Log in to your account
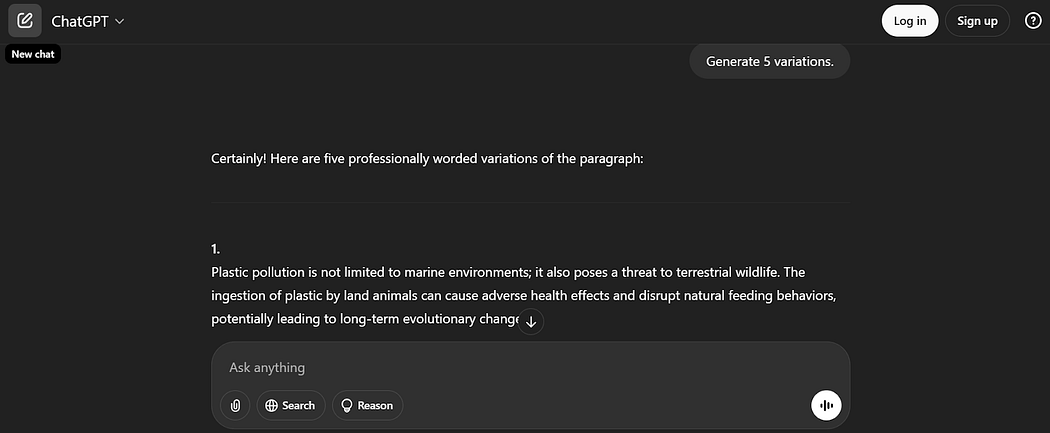1050x433 pixels. point(910,21)
